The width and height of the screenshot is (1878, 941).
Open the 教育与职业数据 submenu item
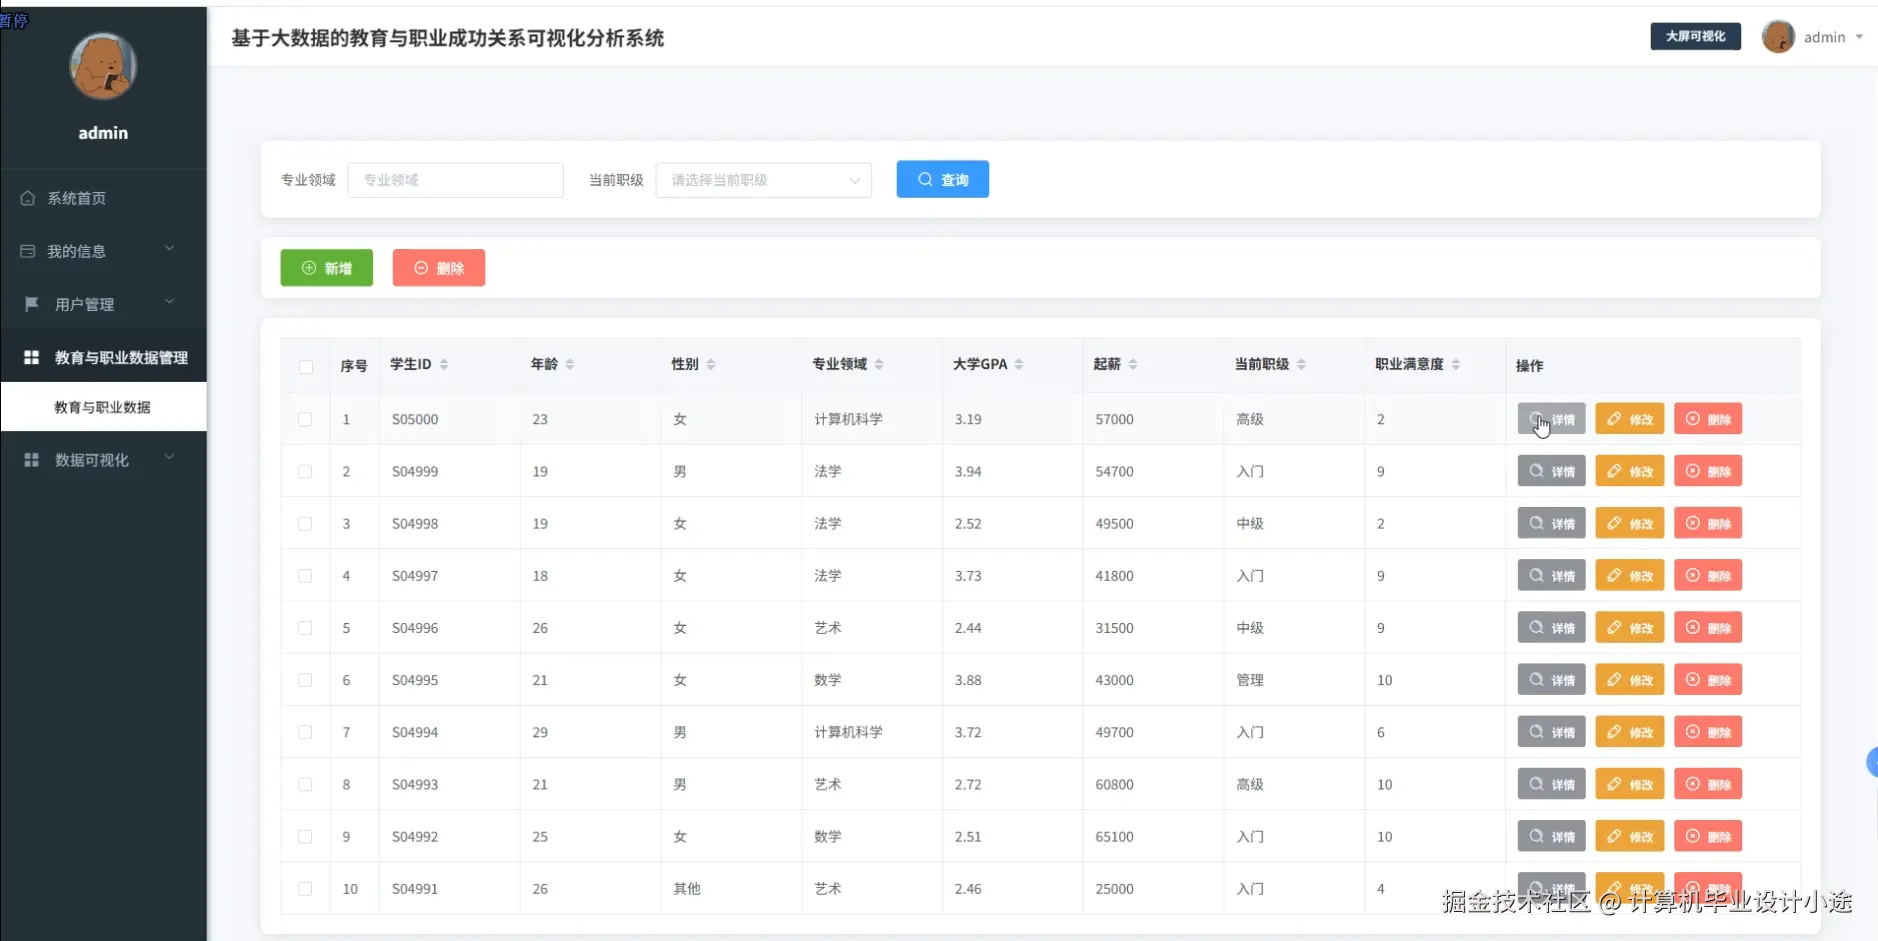click(103, 407)
